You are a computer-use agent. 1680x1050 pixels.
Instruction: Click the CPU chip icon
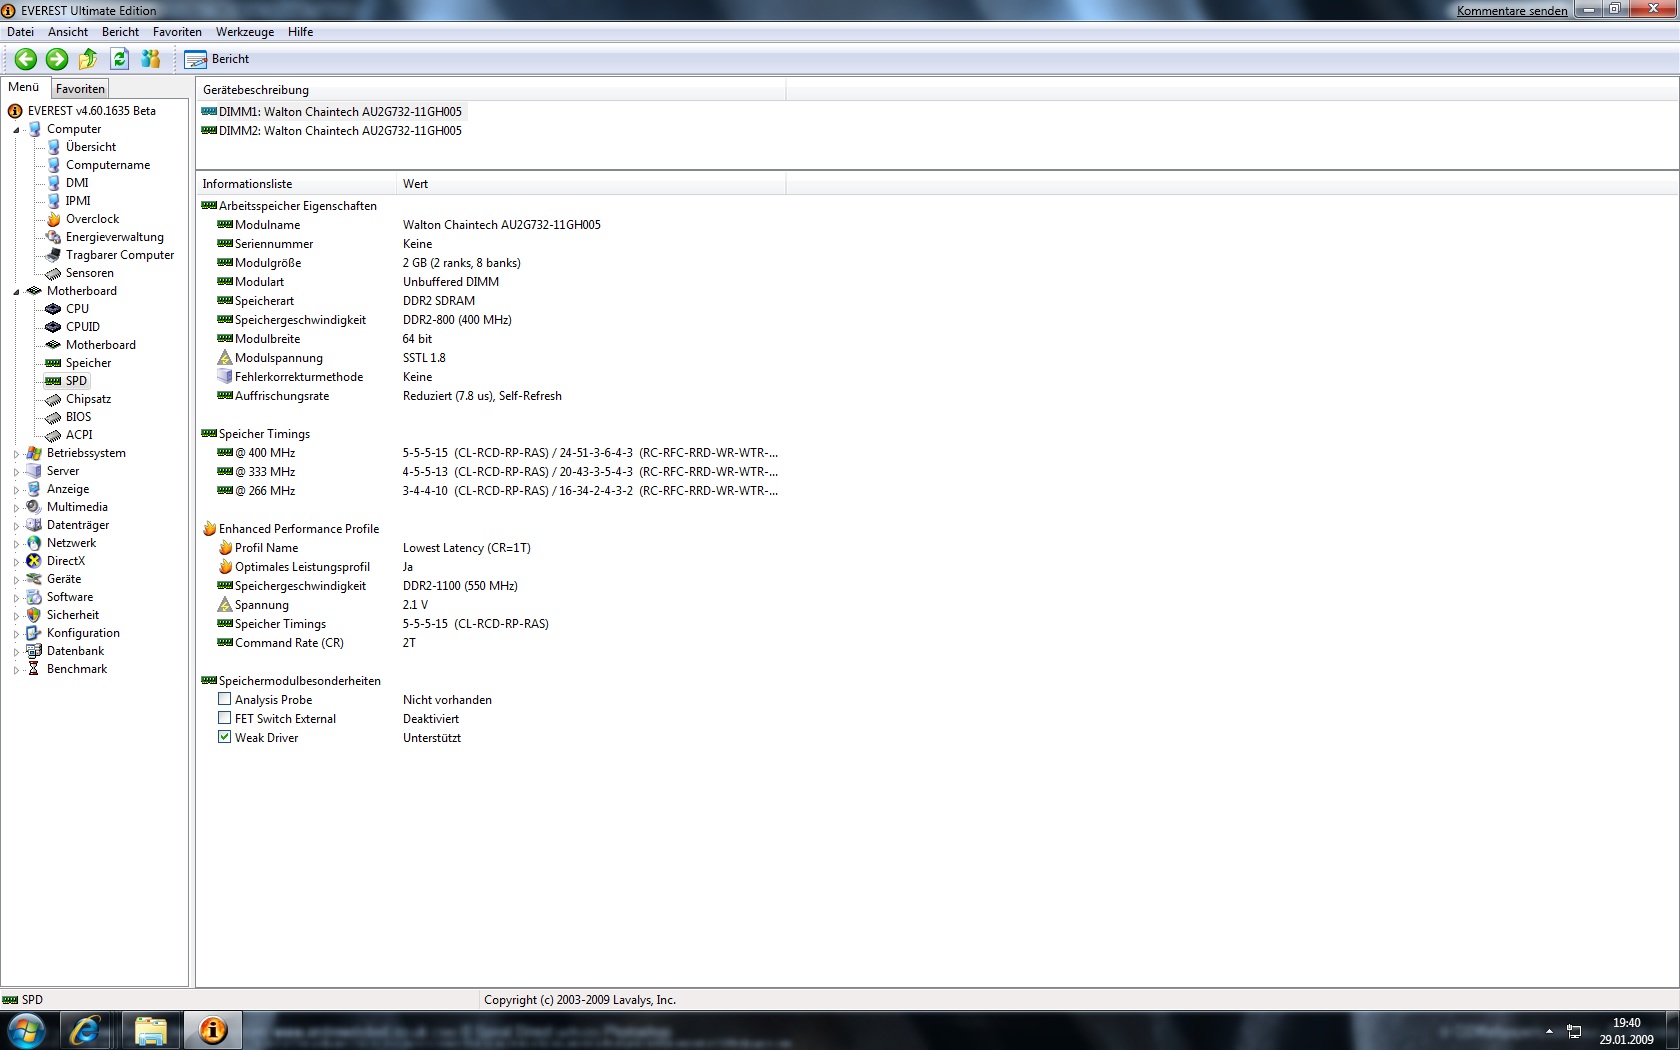54,309
